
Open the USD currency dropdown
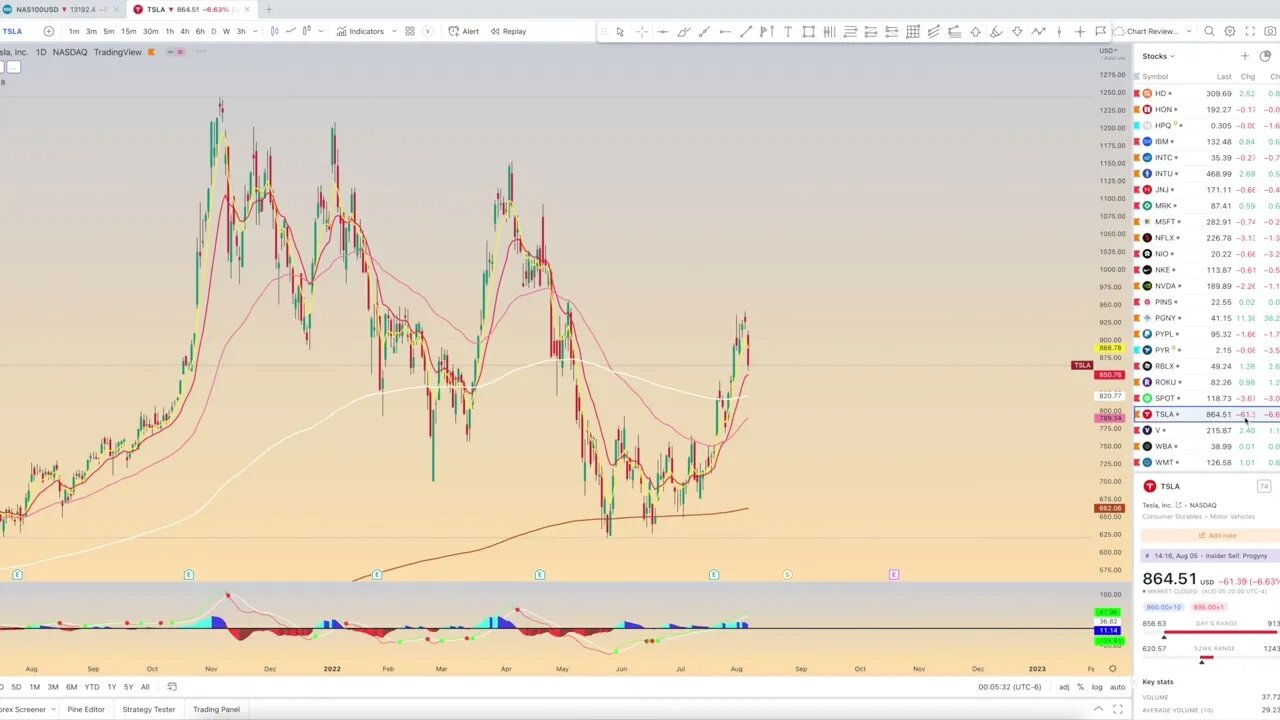tap(1109, 50)
